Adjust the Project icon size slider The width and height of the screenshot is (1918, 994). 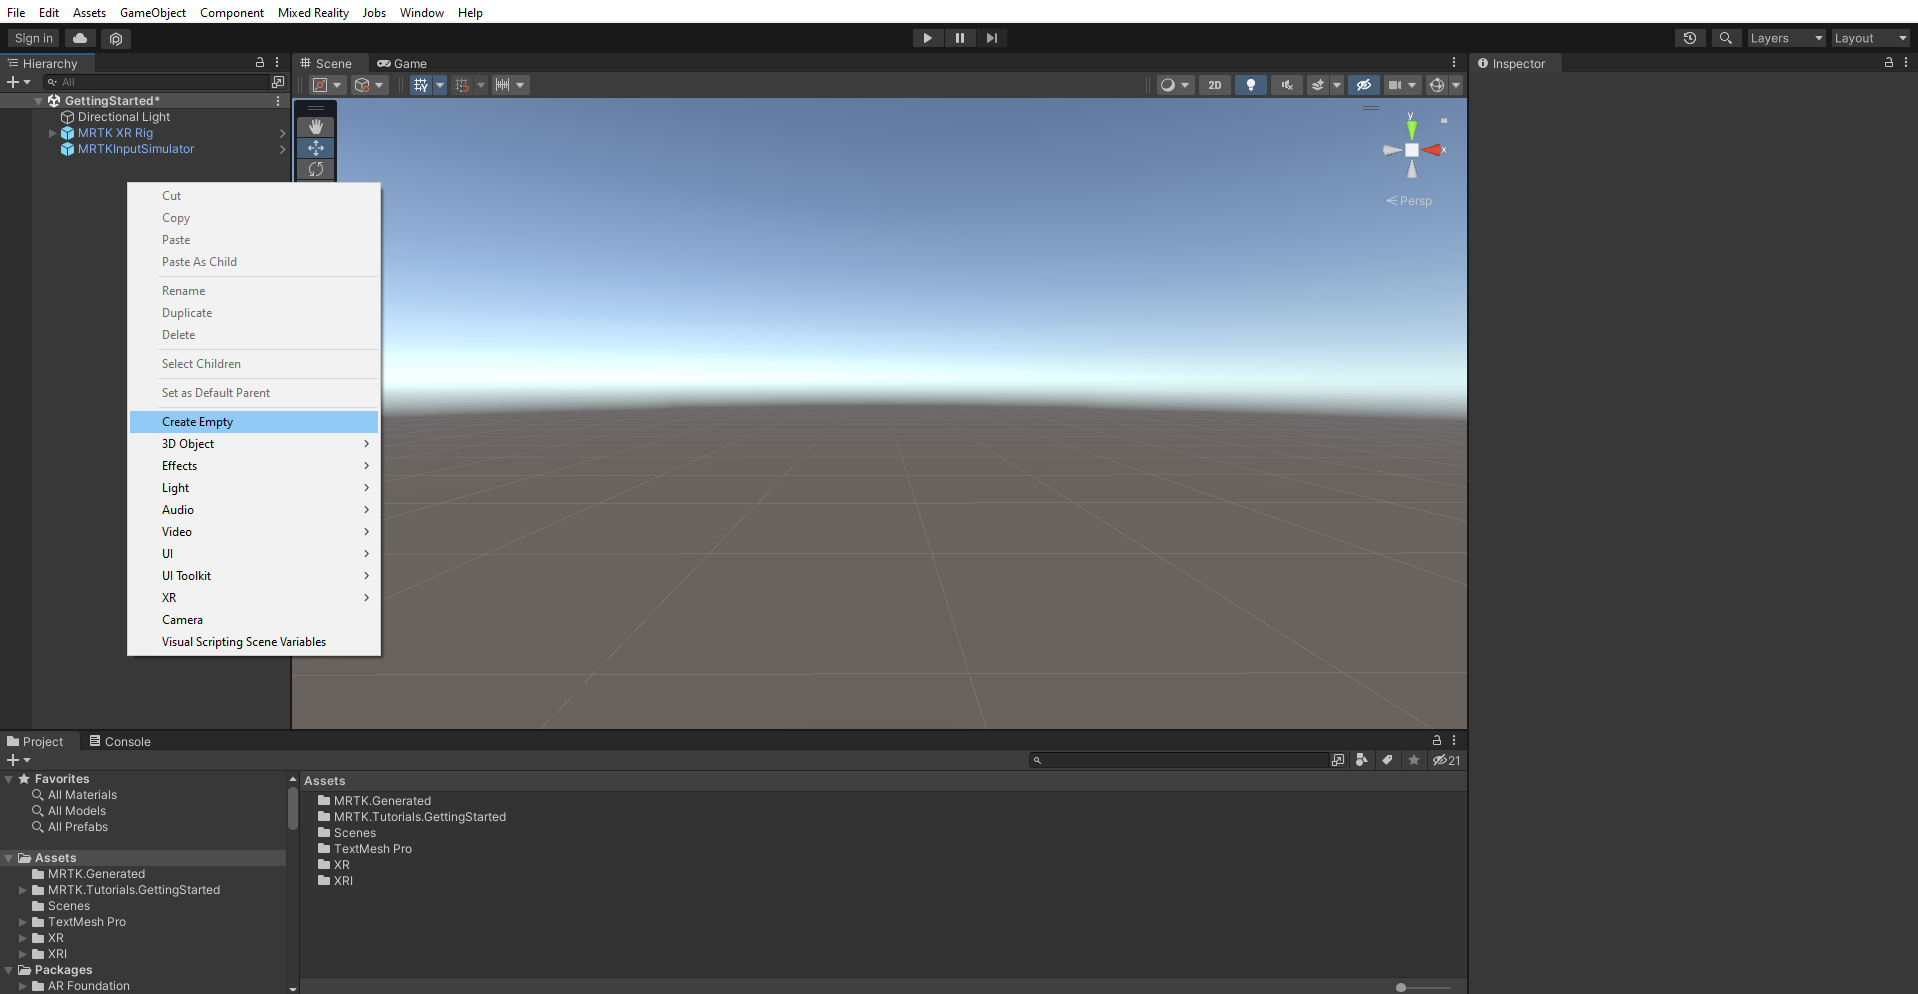tap(1425, 987)
